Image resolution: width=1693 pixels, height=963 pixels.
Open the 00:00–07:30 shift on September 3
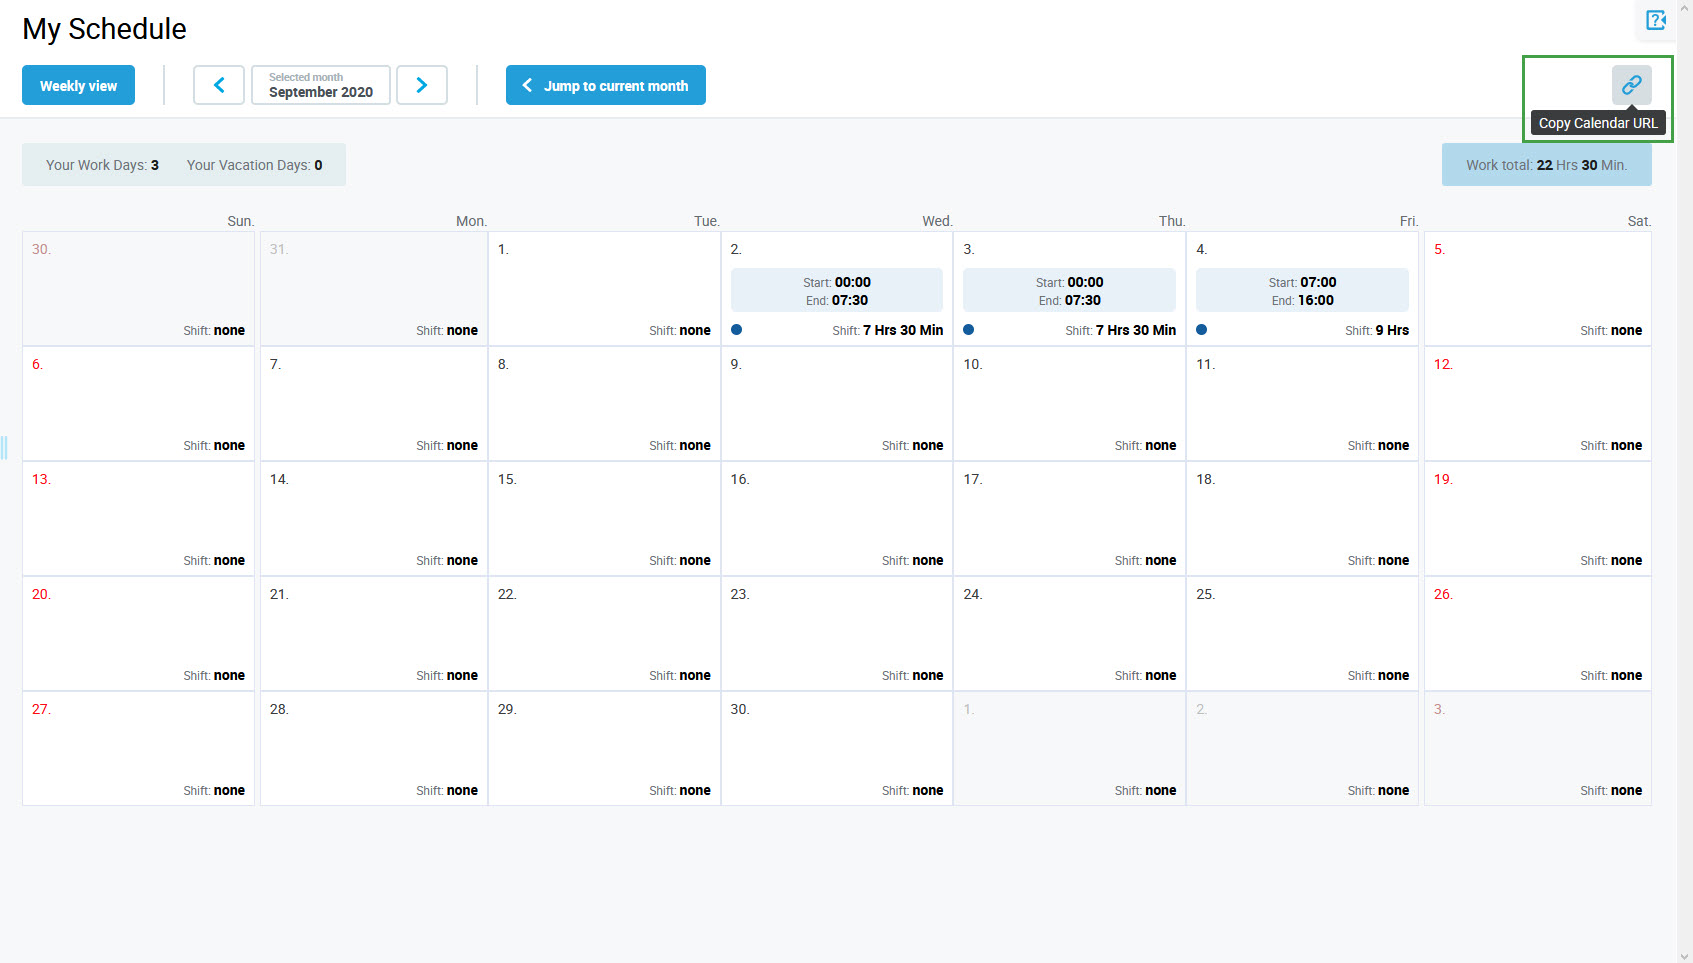1069,290
